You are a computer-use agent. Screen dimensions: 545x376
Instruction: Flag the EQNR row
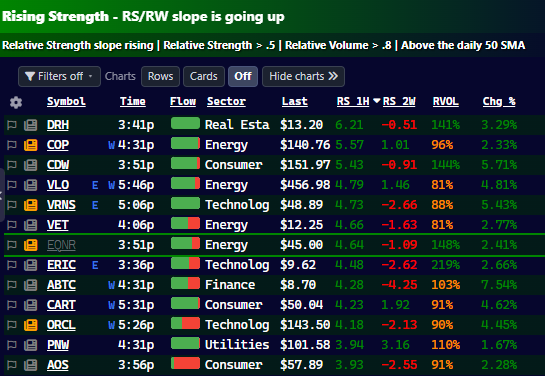coord(12,245)
